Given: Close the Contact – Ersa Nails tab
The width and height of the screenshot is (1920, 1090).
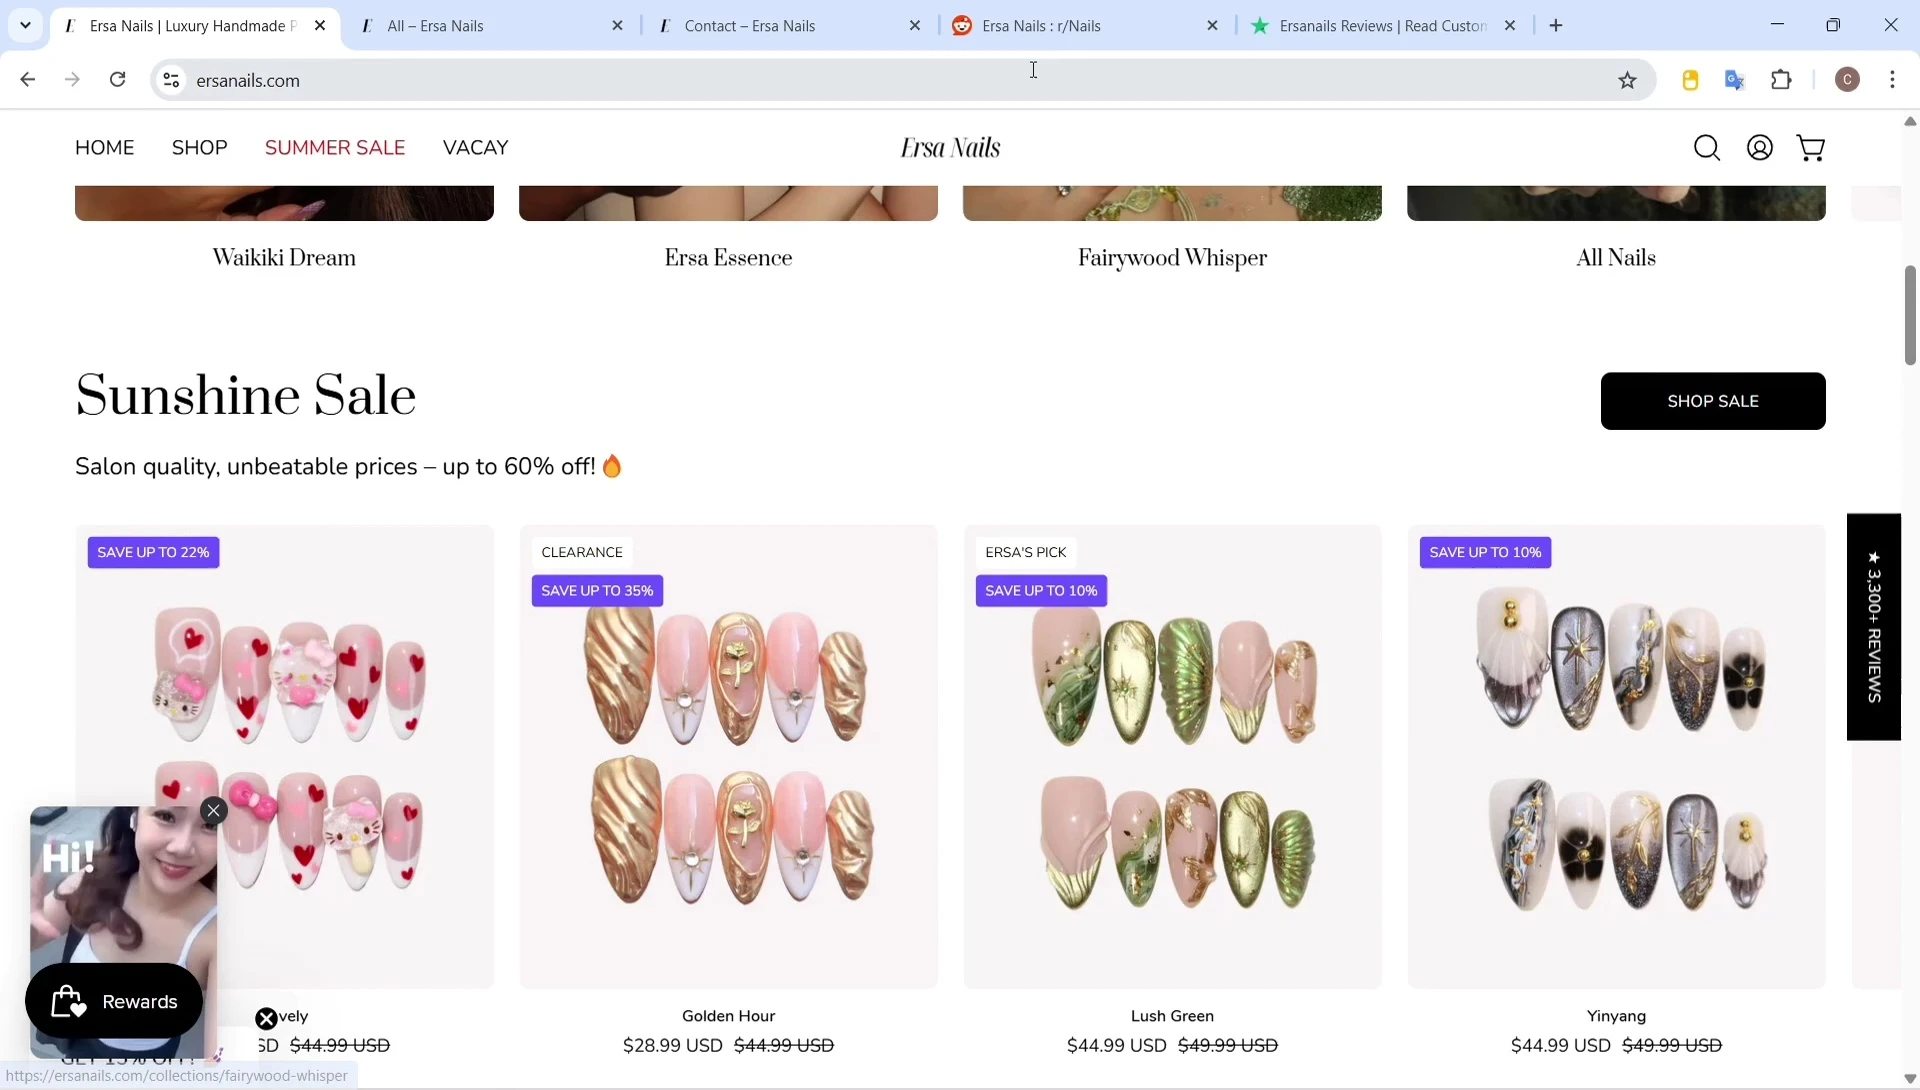Looking at the screenshot, I should [x=915, y=26].
